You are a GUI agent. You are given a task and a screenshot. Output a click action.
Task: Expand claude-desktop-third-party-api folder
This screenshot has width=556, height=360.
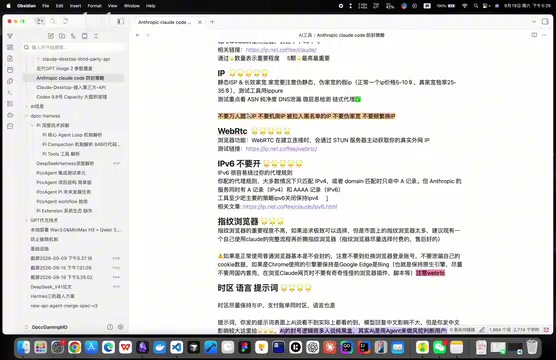pyautogui.click(x=38, y=59)
